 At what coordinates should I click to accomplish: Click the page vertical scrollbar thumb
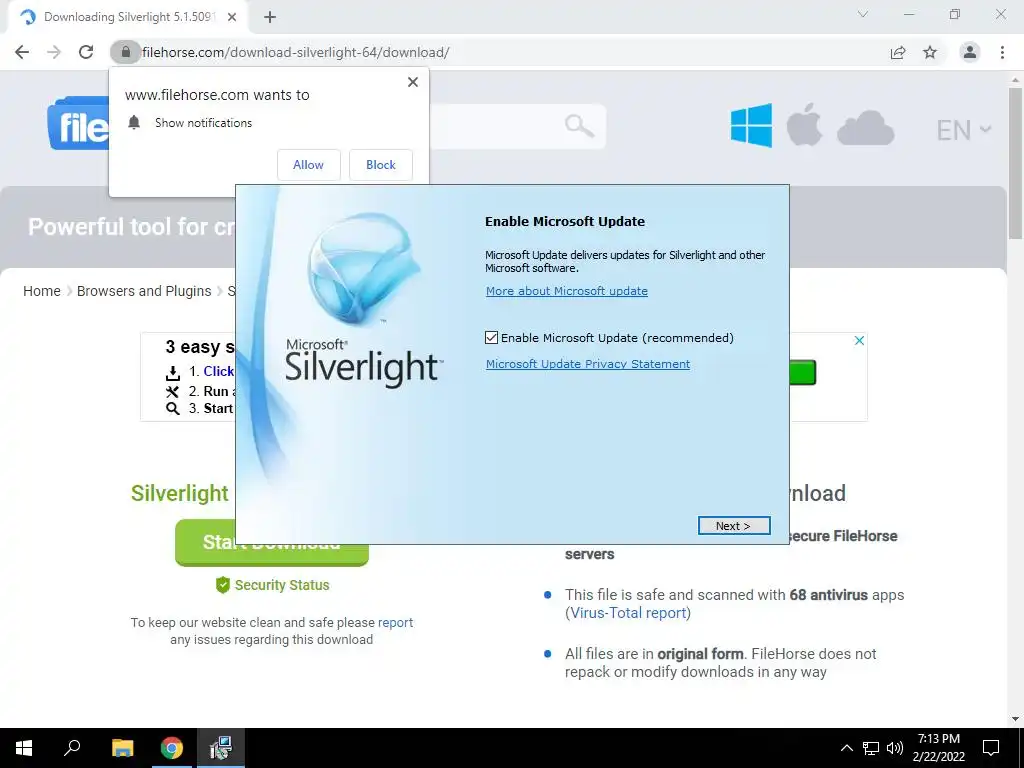(x=1015, y=163)
